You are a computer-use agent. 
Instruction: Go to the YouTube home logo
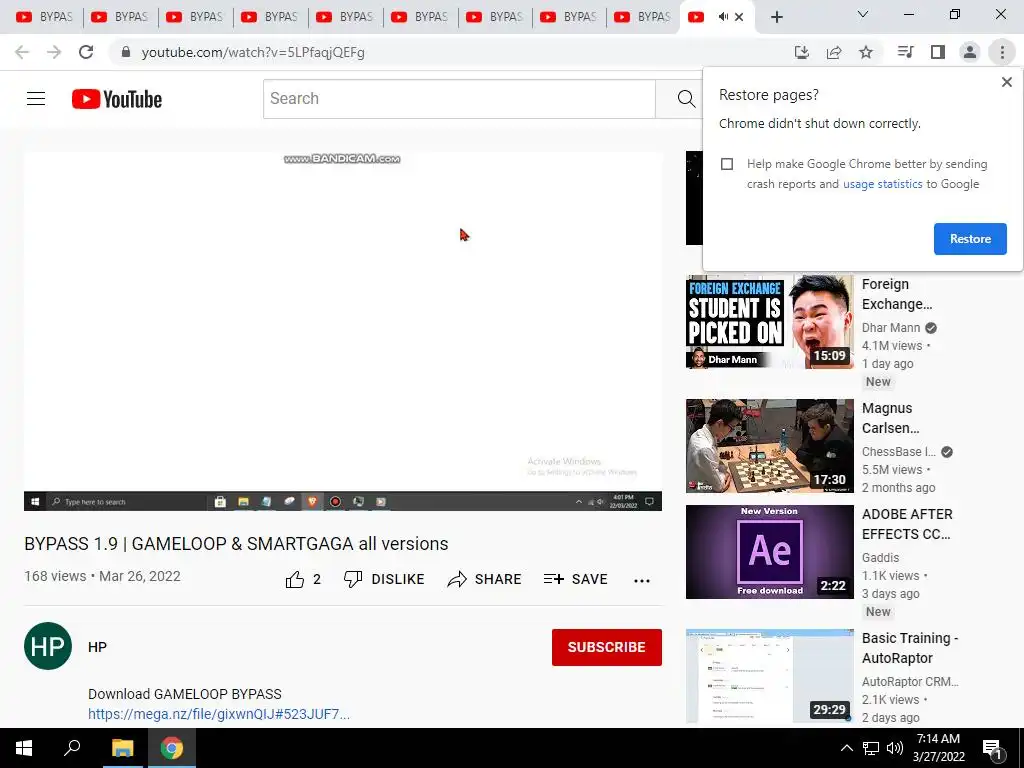[x=117, y=99]
